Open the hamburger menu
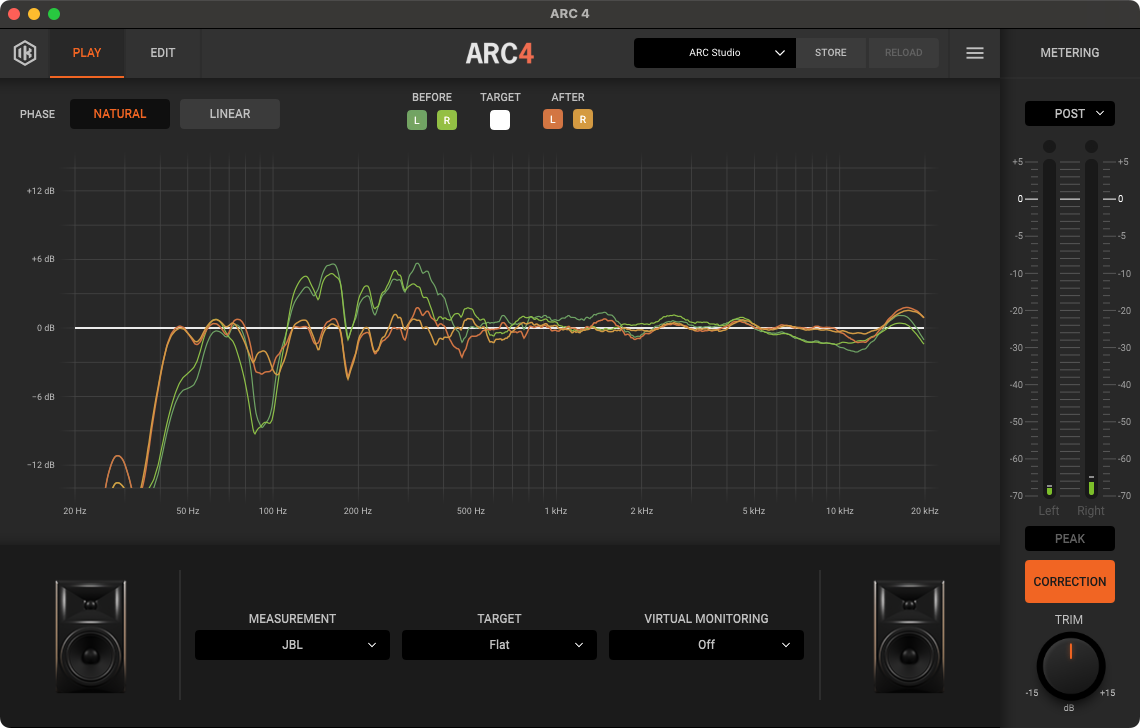This screenshot has height=728, width=1140. (x=974, y=53)
